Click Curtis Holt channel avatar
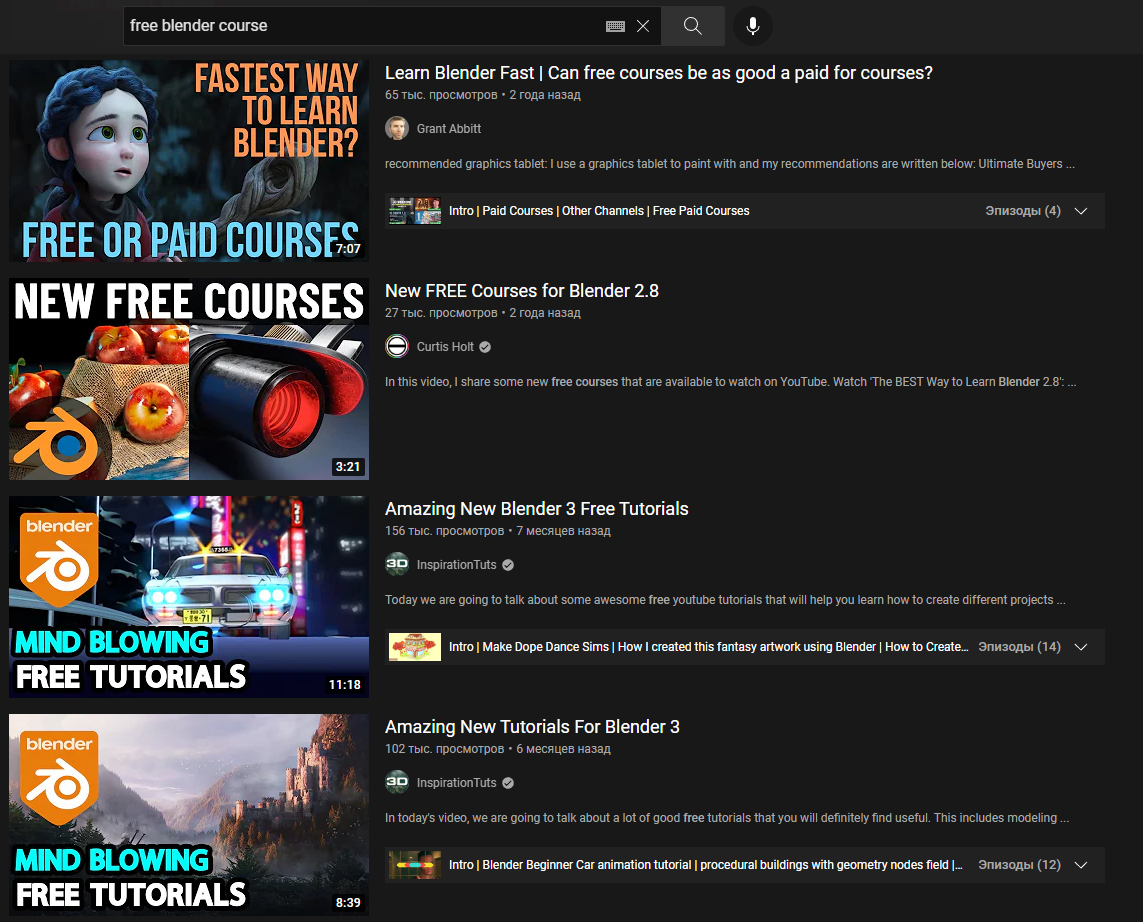The height and width of the screenshot is (922, 1143). (x=397, y=346)
